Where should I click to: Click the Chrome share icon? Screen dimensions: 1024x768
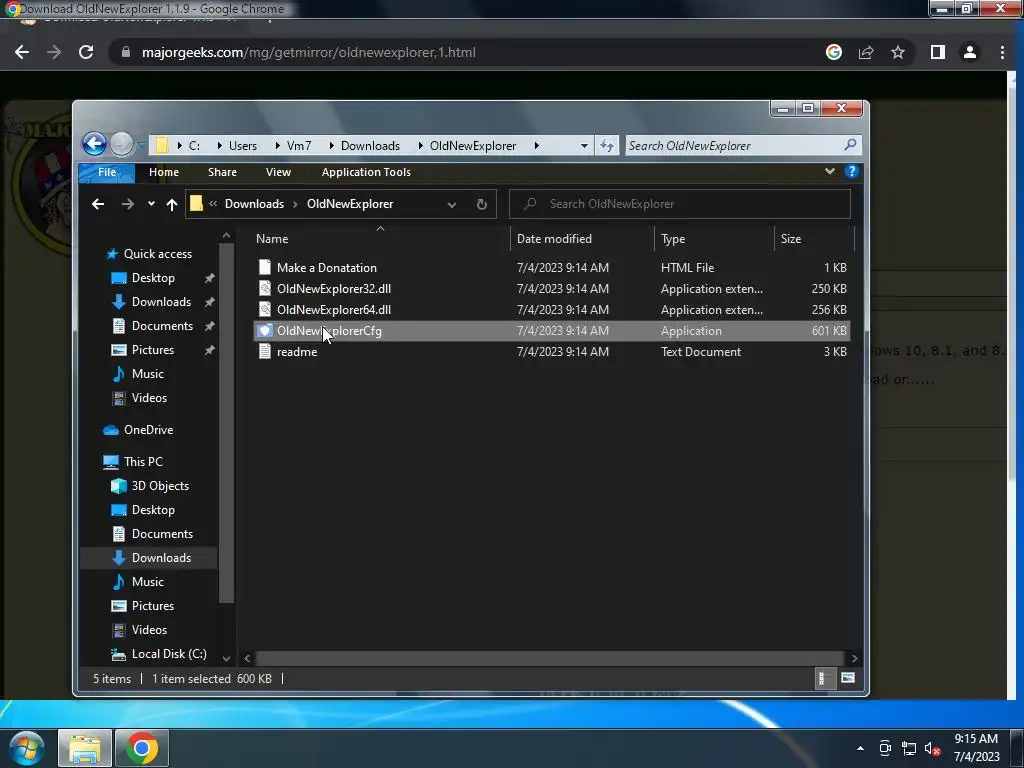click(866, 52)
